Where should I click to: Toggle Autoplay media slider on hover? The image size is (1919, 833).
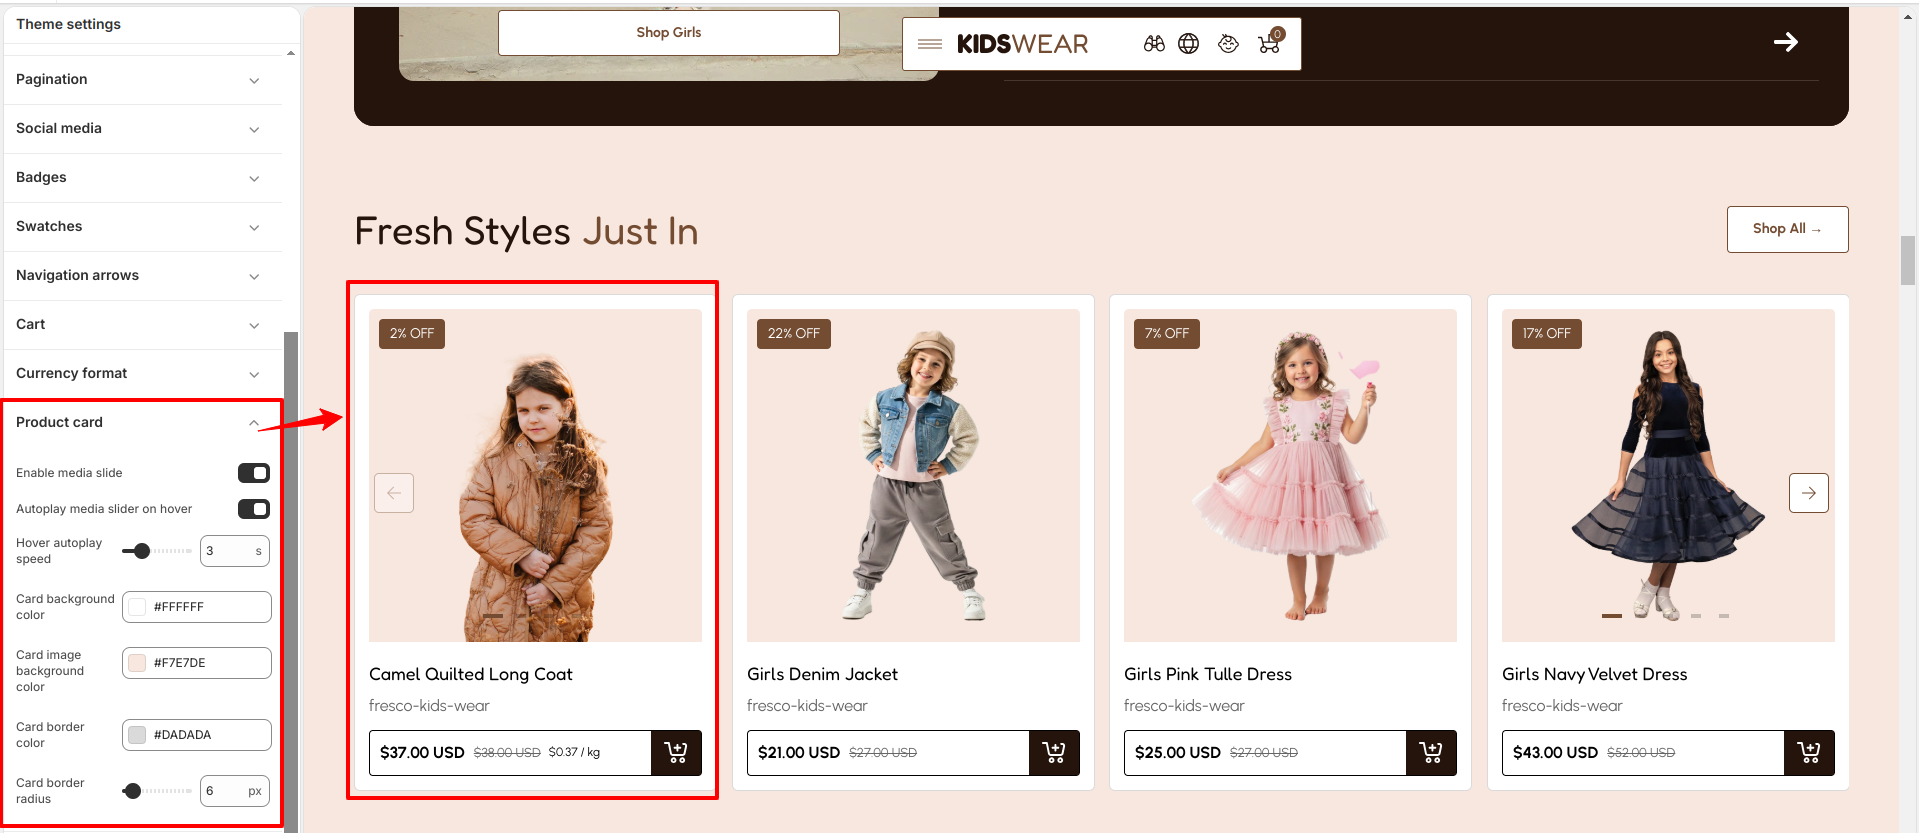click(x=254, y=509)
